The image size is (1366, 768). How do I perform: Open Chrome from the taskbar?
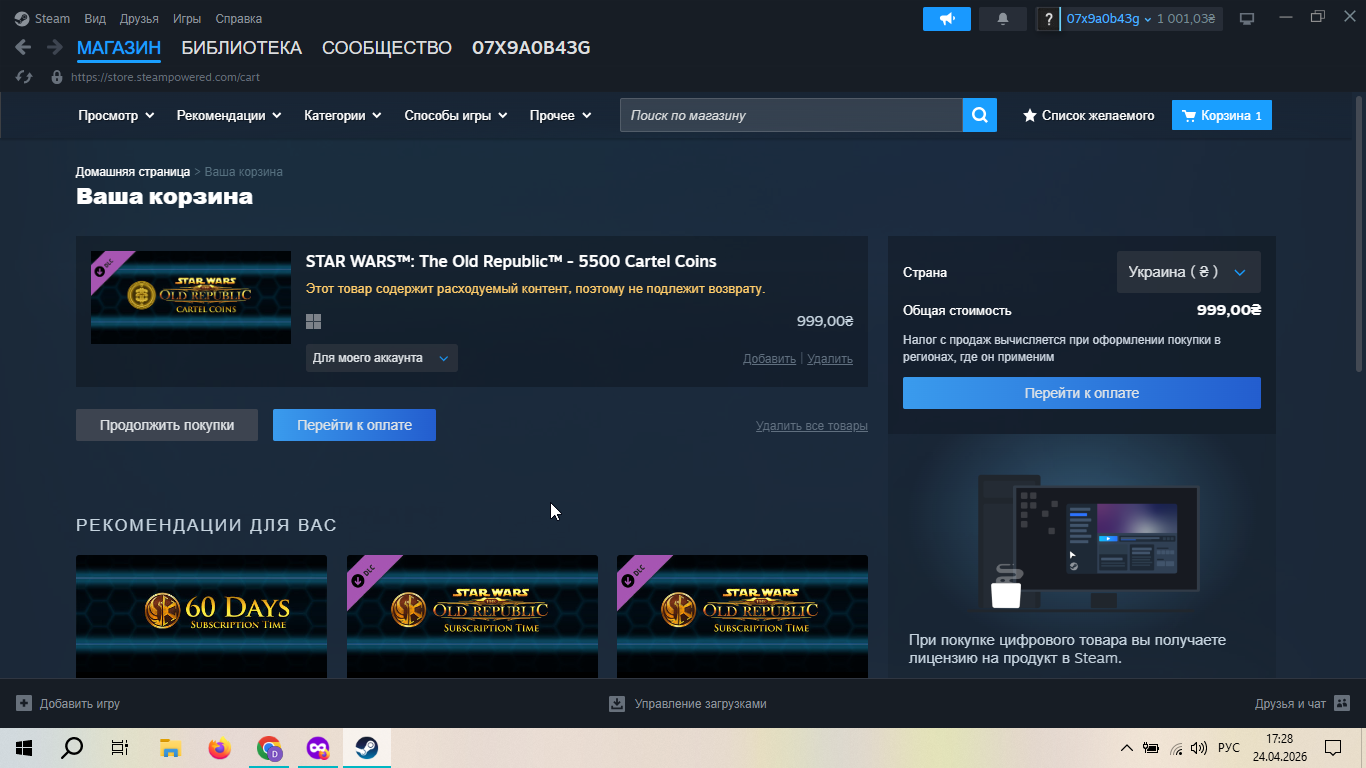269,748
